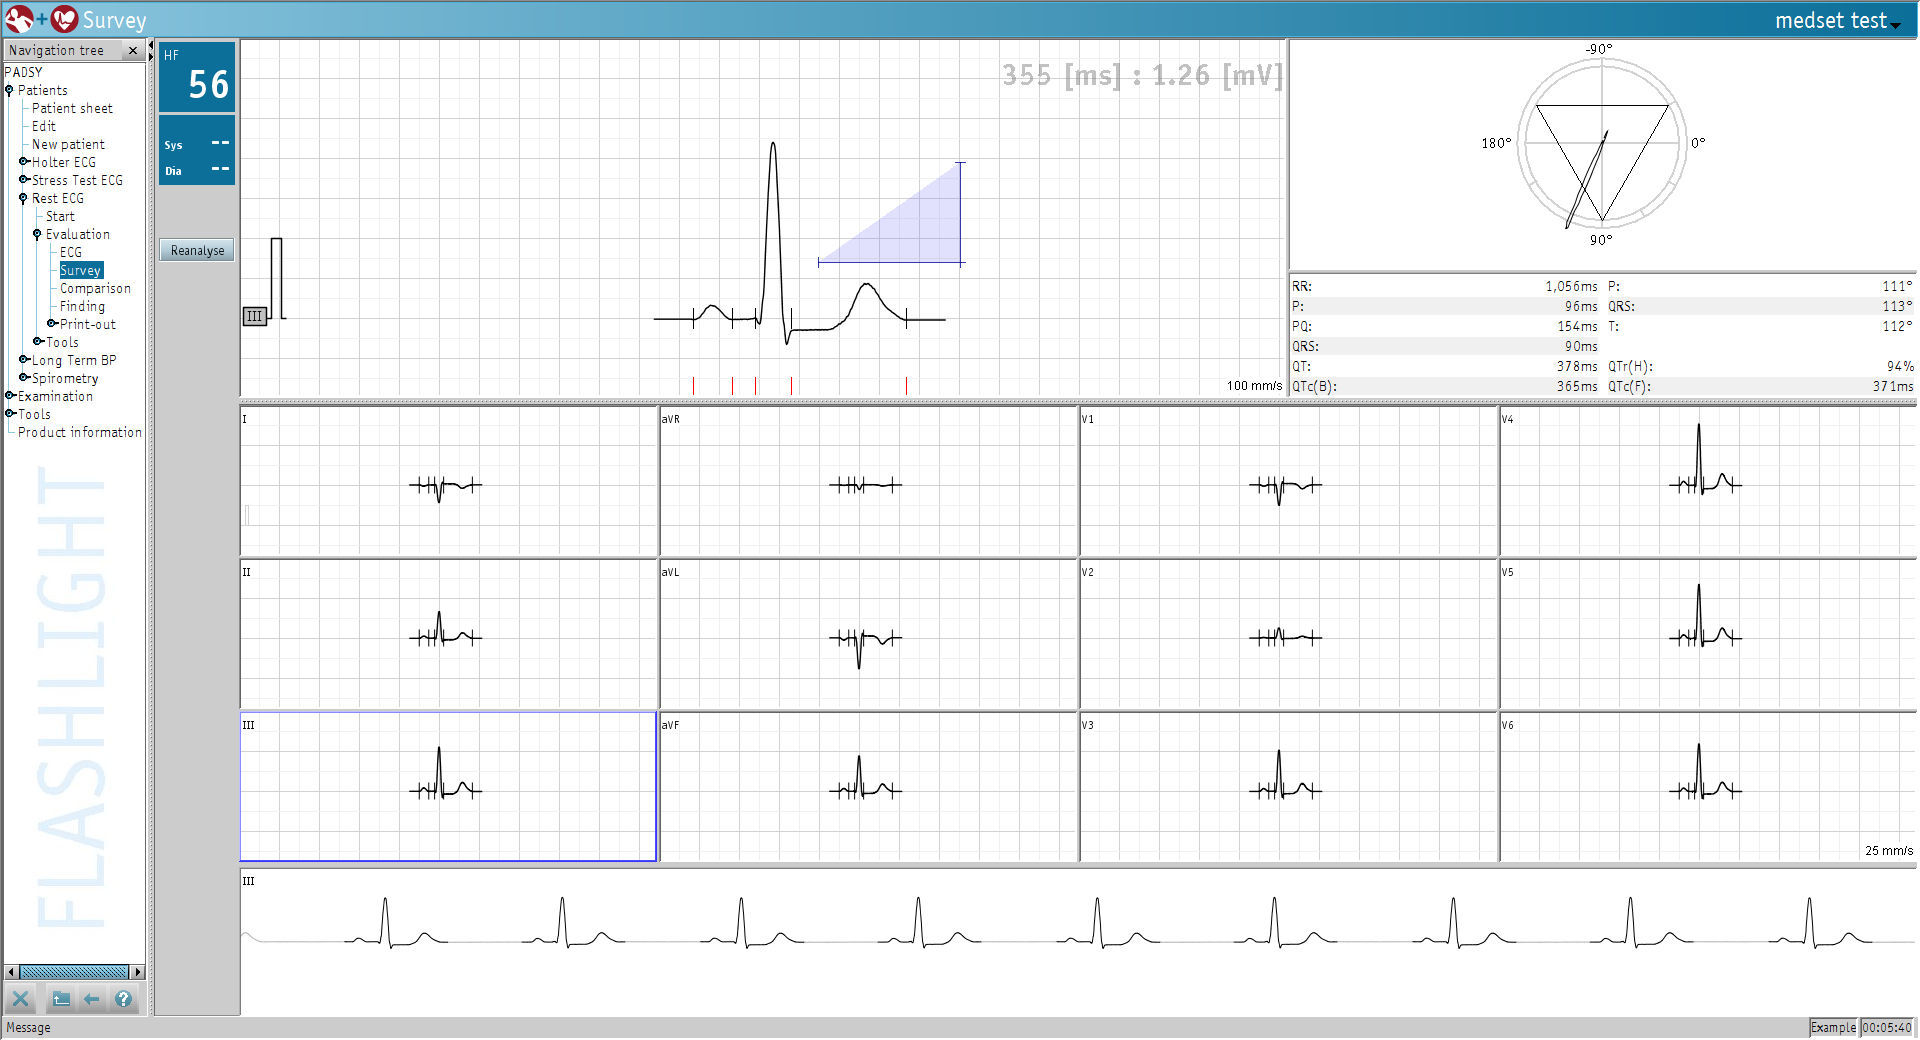Click the folder-up icon in bottom toolbar
The image size is (1920, 1040).
tap(61, 999)
